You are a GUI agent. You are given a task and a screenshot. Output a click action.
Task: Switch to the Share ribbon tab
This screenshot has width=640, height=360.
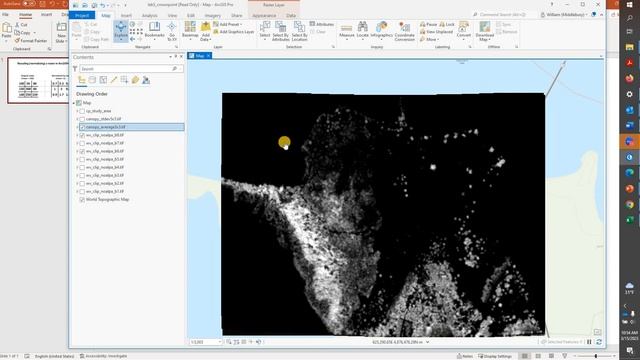pyautogui.click(x=237, y=16)
